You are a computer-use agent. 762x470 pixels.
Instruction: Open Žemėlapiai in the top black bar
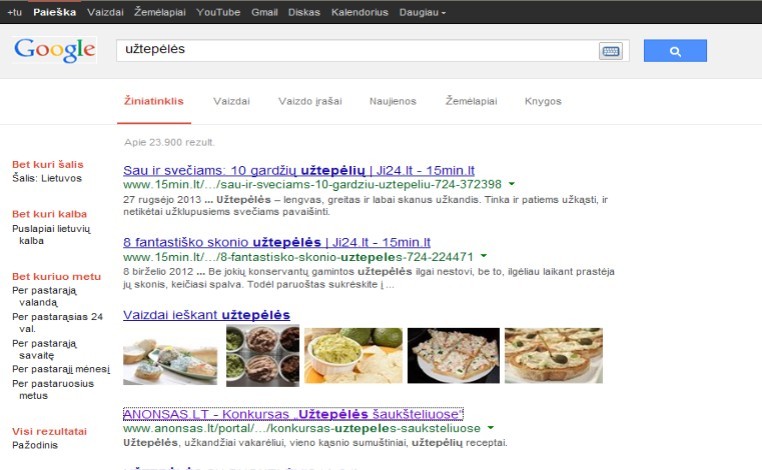(160, 12)
